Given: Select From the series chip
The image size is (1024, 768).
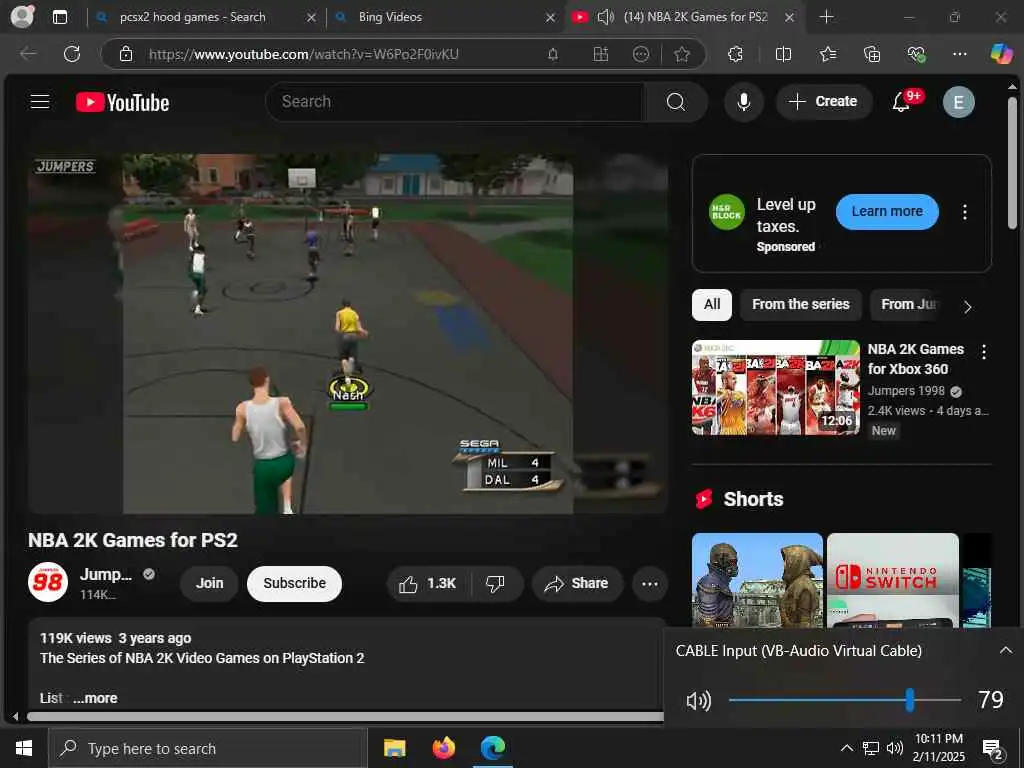Looking at the screenshot, I should 801,304.
